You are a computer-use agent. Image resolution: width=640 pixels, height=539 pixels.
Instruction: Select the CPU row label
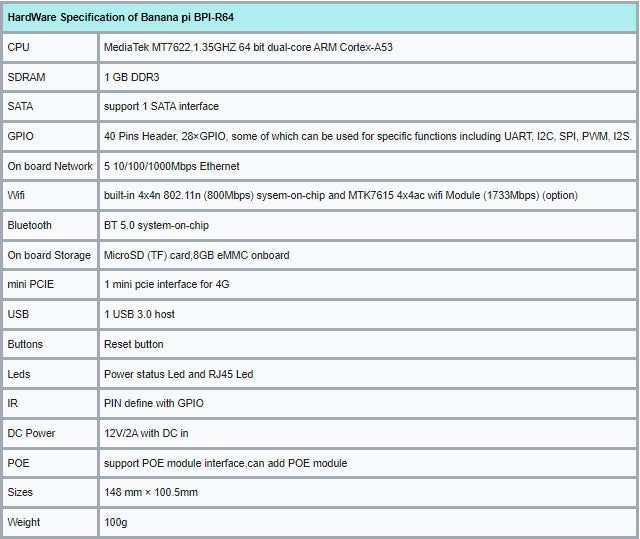click(19, 47)
